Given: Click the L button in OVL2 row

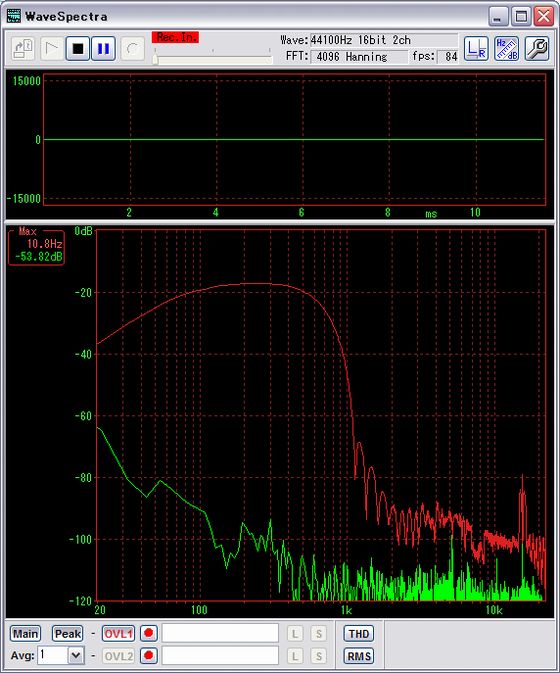Looking at the screenshot, I should coord(295,656).
